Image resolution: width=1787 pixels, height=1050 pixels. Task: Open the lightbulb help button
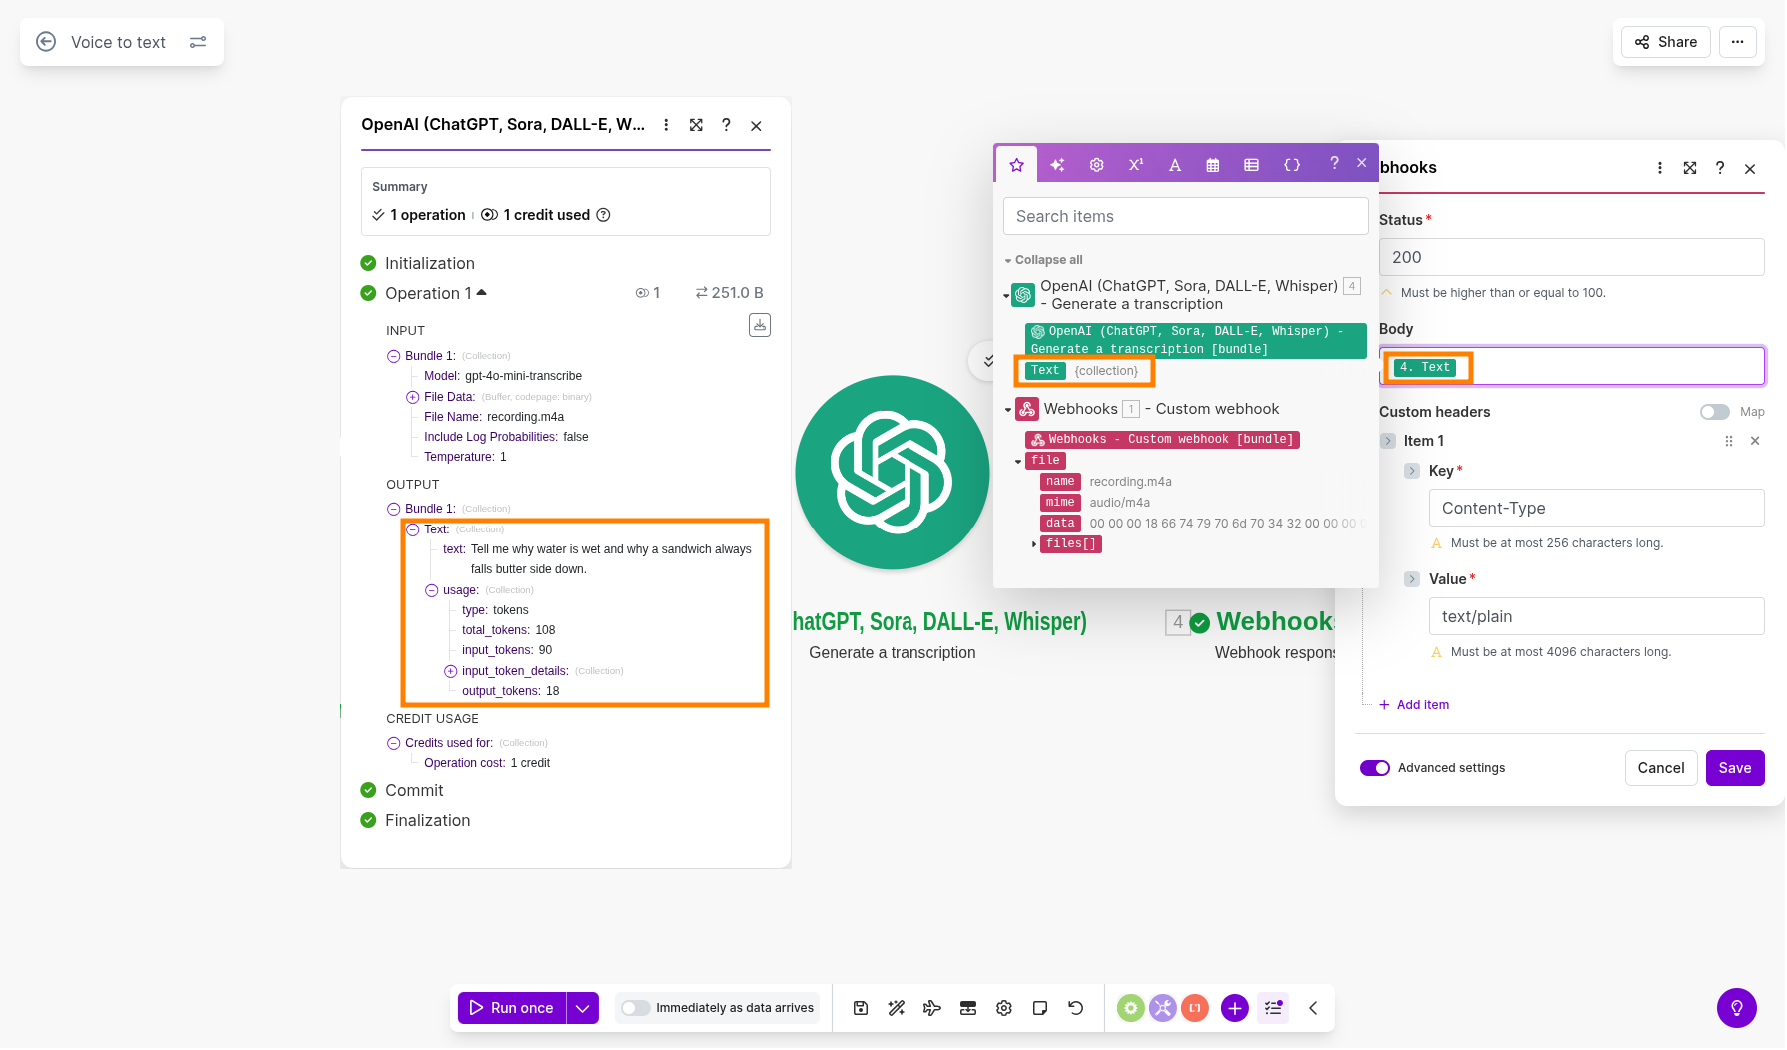[1736, 1008]
